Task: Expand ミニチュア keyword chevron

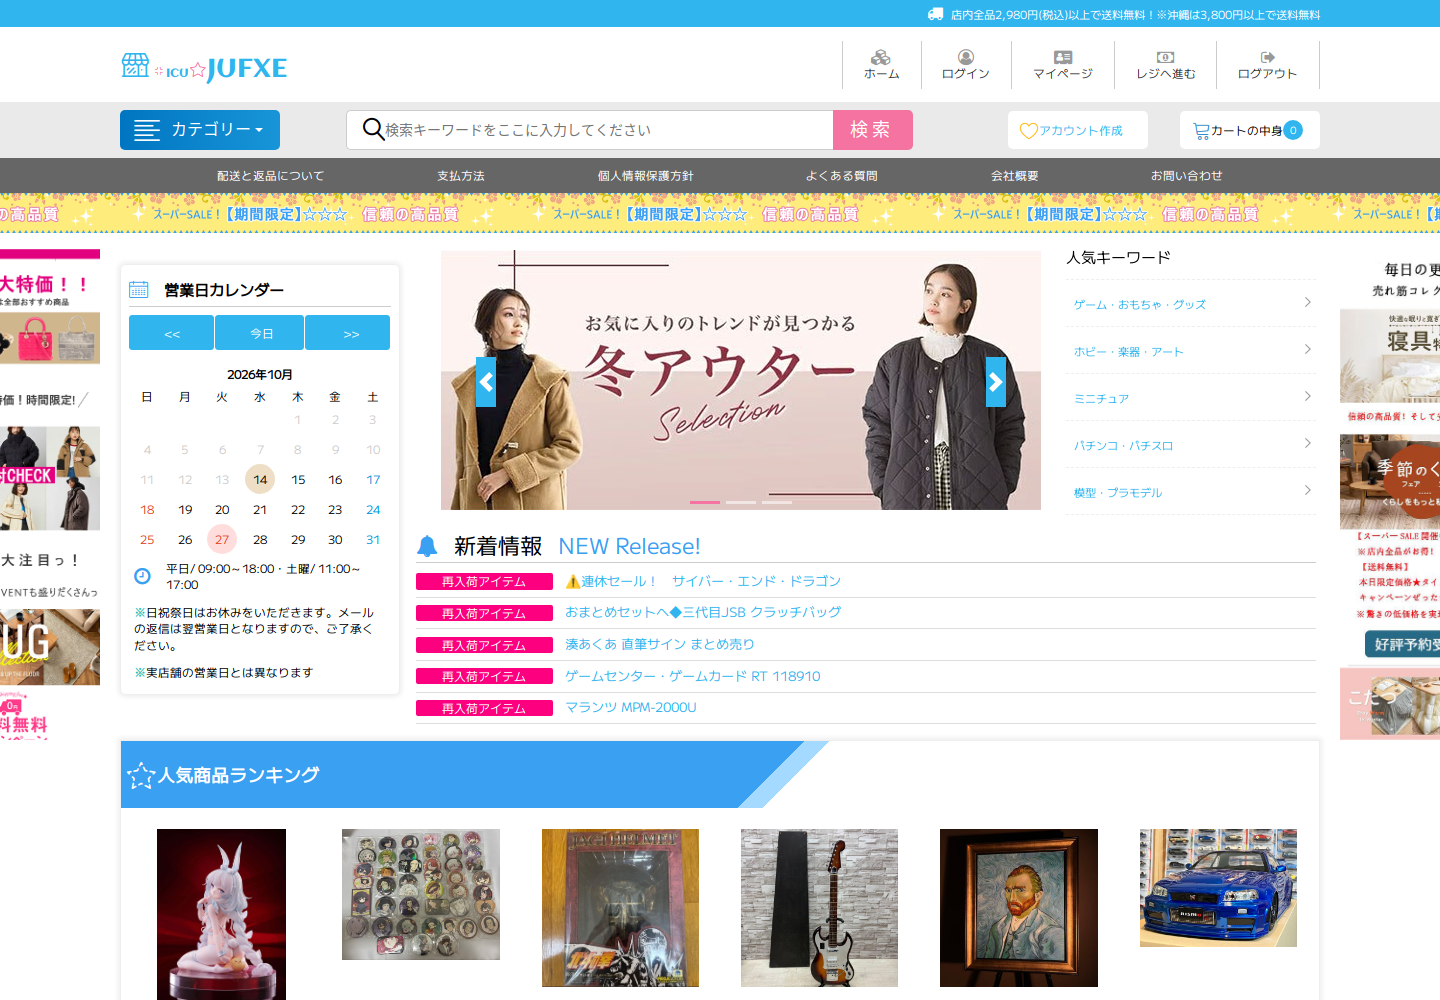Action: click(x=1308, y=397)
